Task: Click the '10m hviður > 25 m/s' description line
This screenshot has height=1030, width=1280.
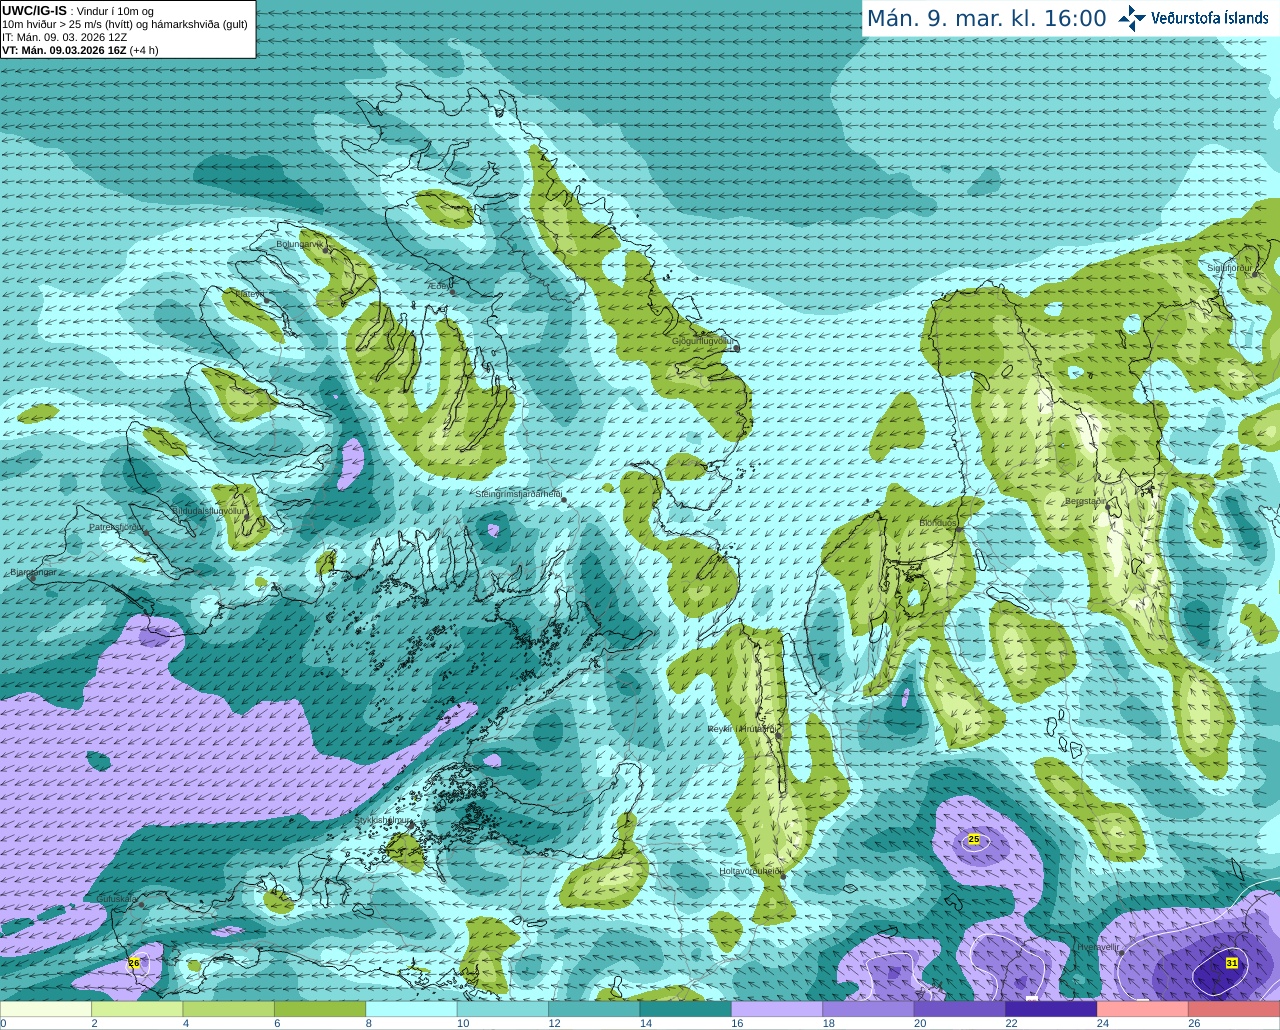Action: [125, 24]
